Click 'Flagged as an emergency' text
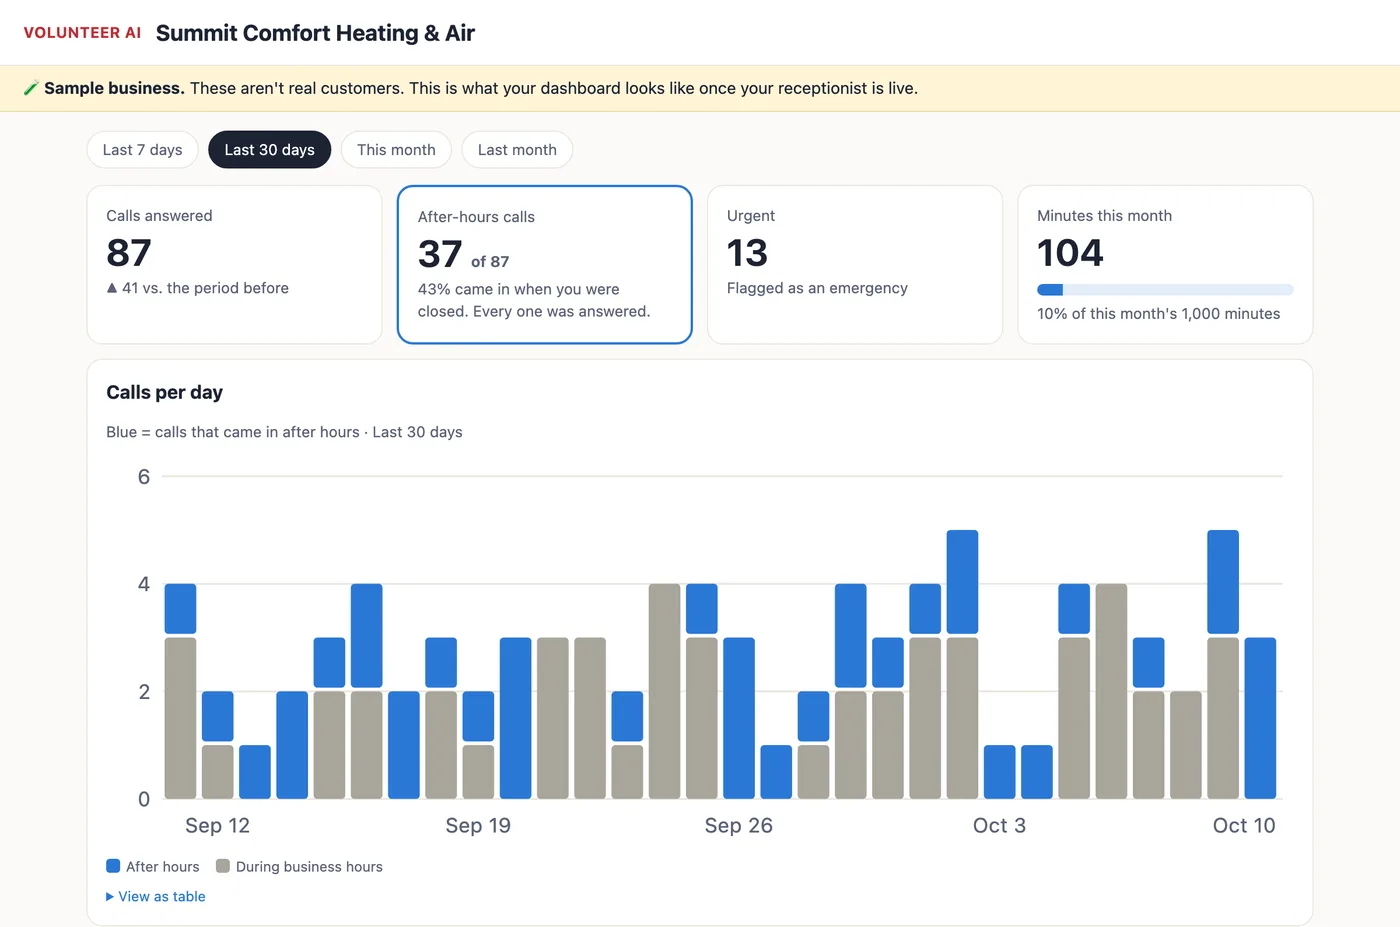Viewport: 1400px width, 927px height. click(817, 288)
